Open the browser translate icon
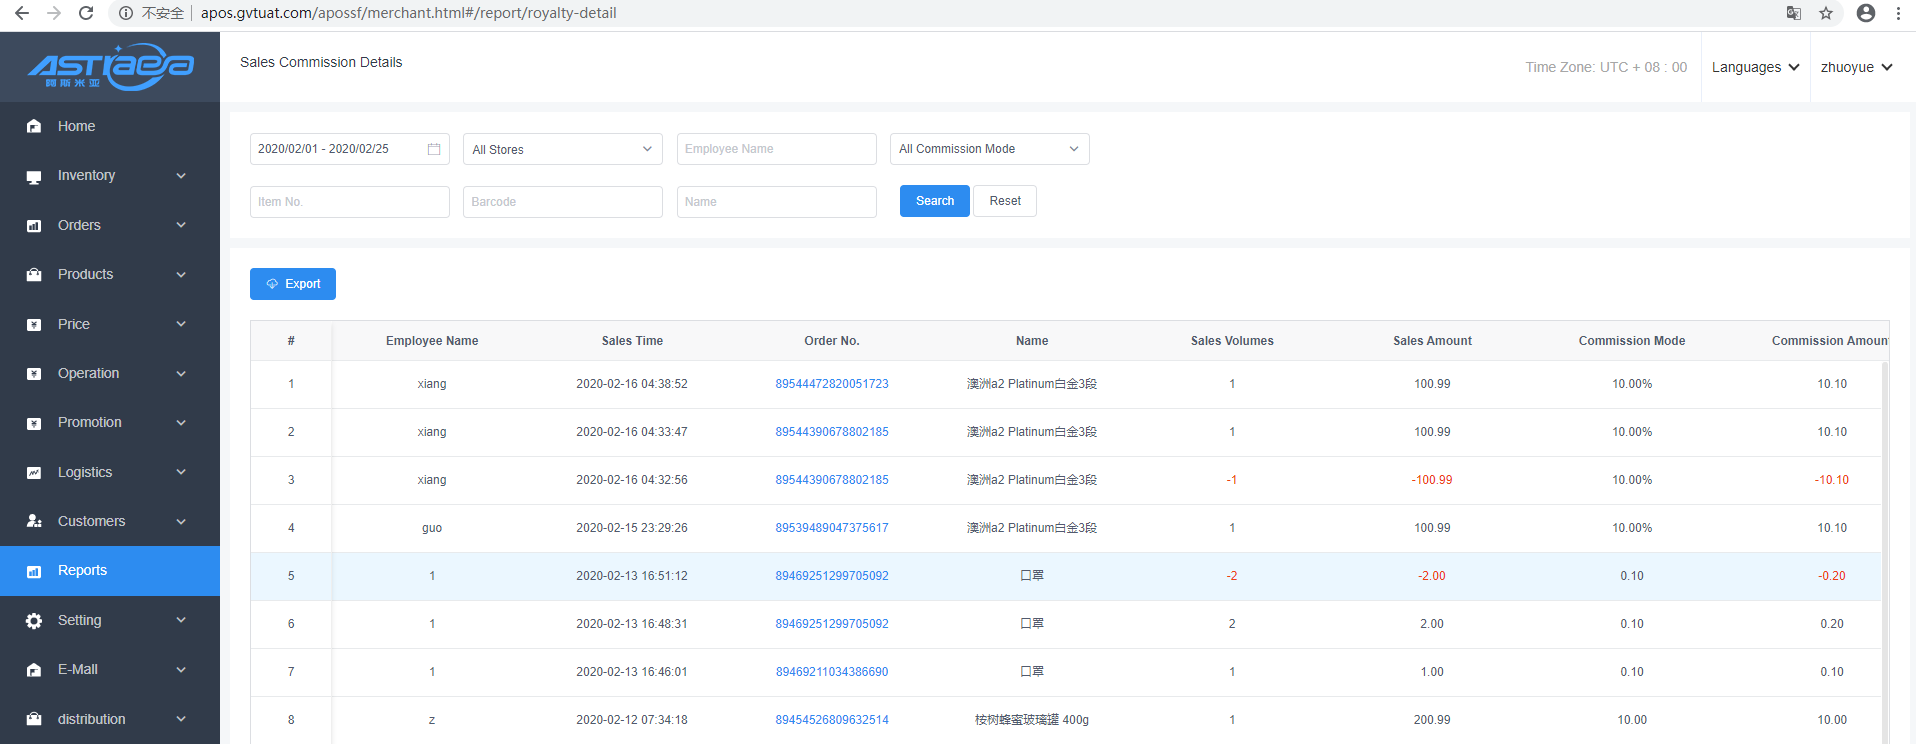1916x744 pixels. click(1794, 13)
